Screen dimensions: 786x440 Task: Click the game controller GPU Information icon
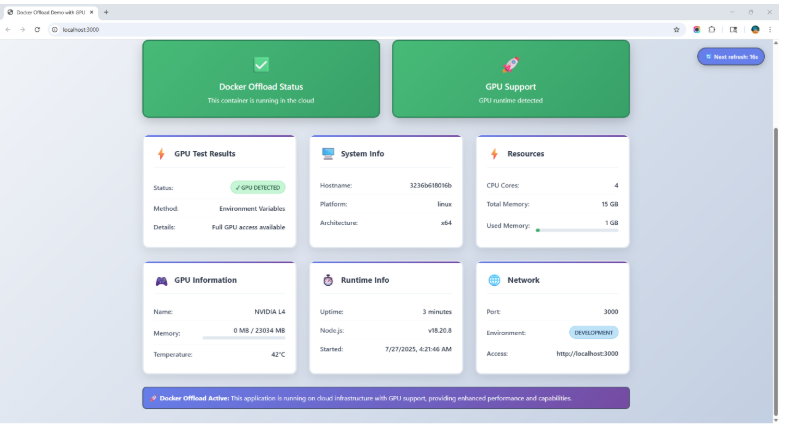[161, 280]
